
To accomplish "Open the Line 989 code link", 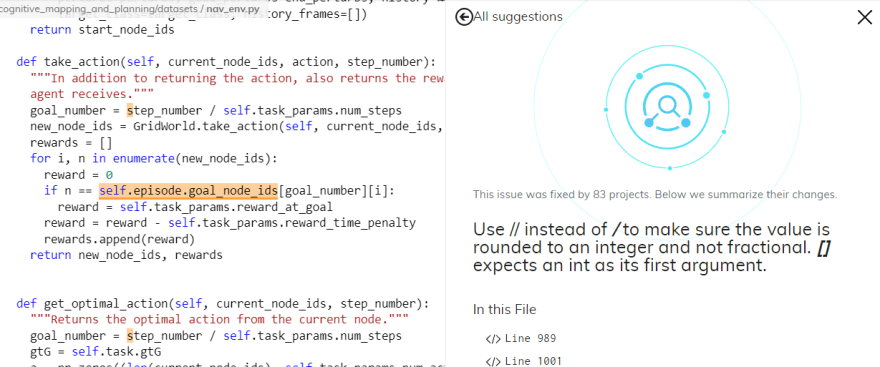I will click(530, 338).
